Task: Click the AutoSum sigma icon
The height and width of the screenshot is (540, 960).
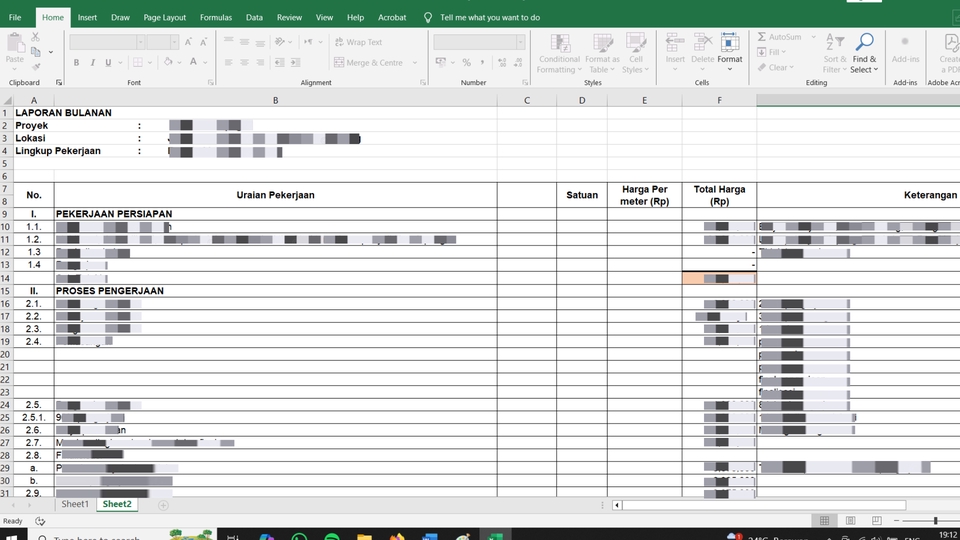Action: tap(762, 37)
